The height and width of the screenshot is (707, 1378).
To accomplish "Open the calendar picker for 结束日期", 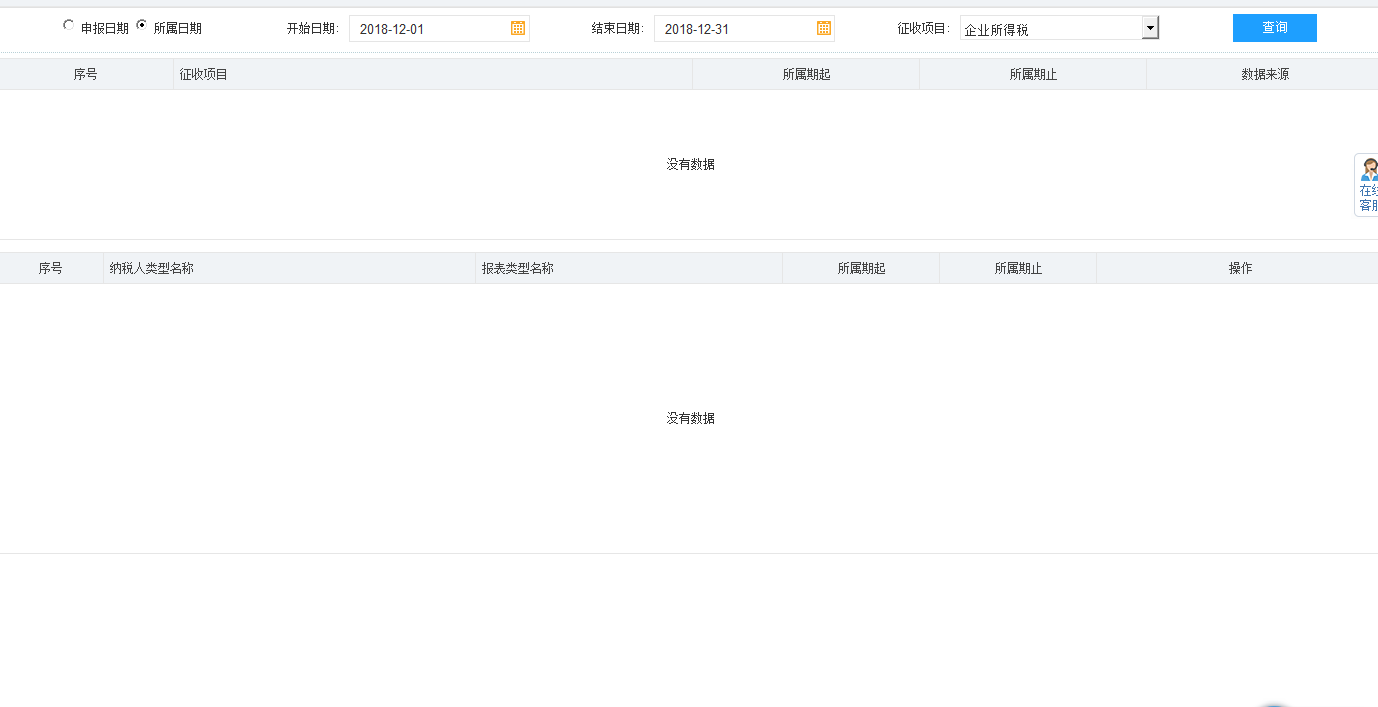I will (x=823, y=29).
